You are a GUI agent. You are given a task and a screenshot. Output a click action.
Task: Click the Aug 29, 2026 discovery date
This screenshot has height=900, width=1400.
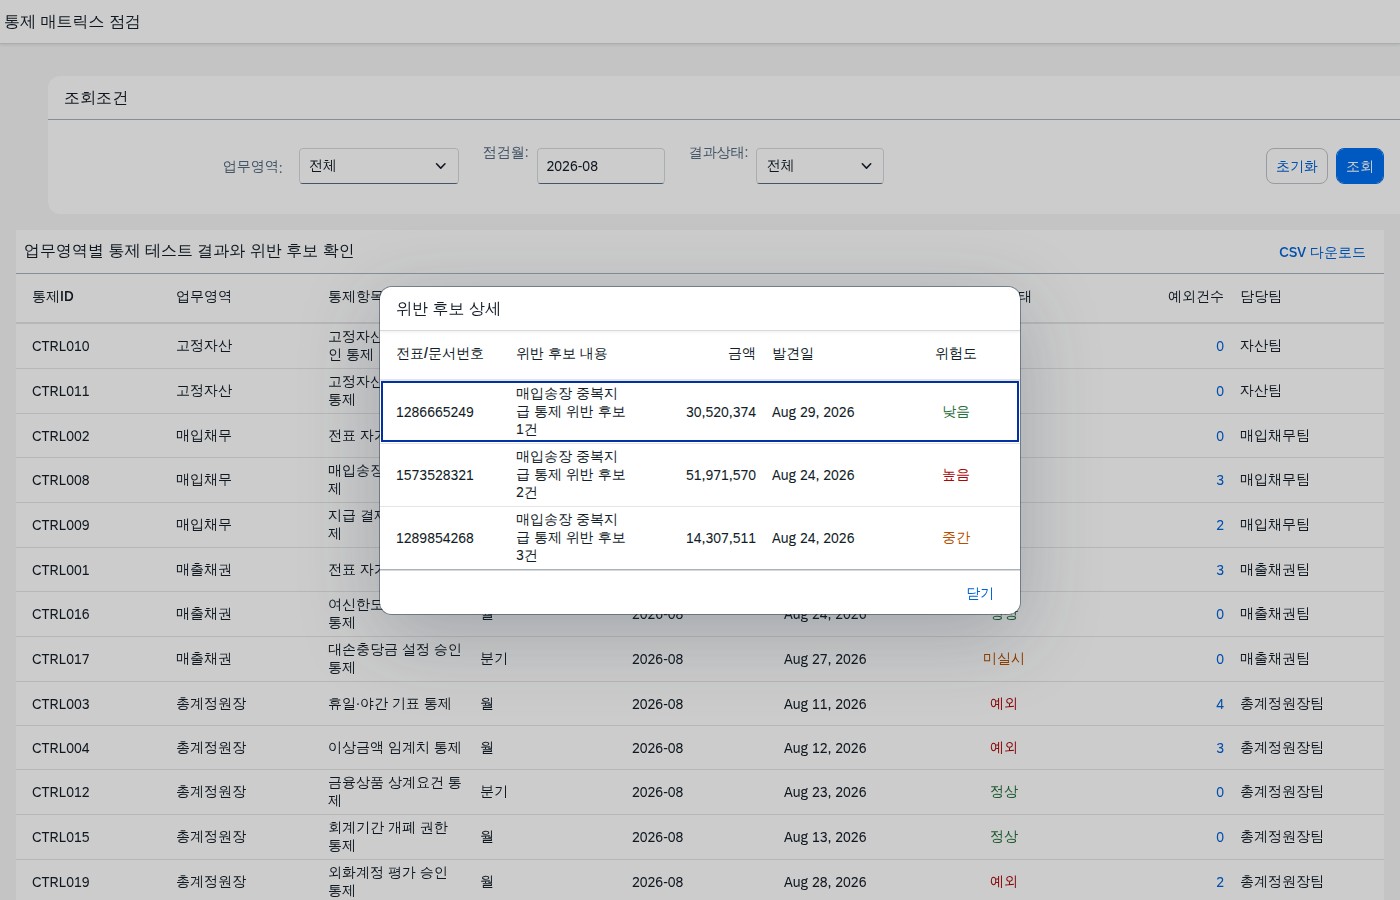tap(813, 412)
